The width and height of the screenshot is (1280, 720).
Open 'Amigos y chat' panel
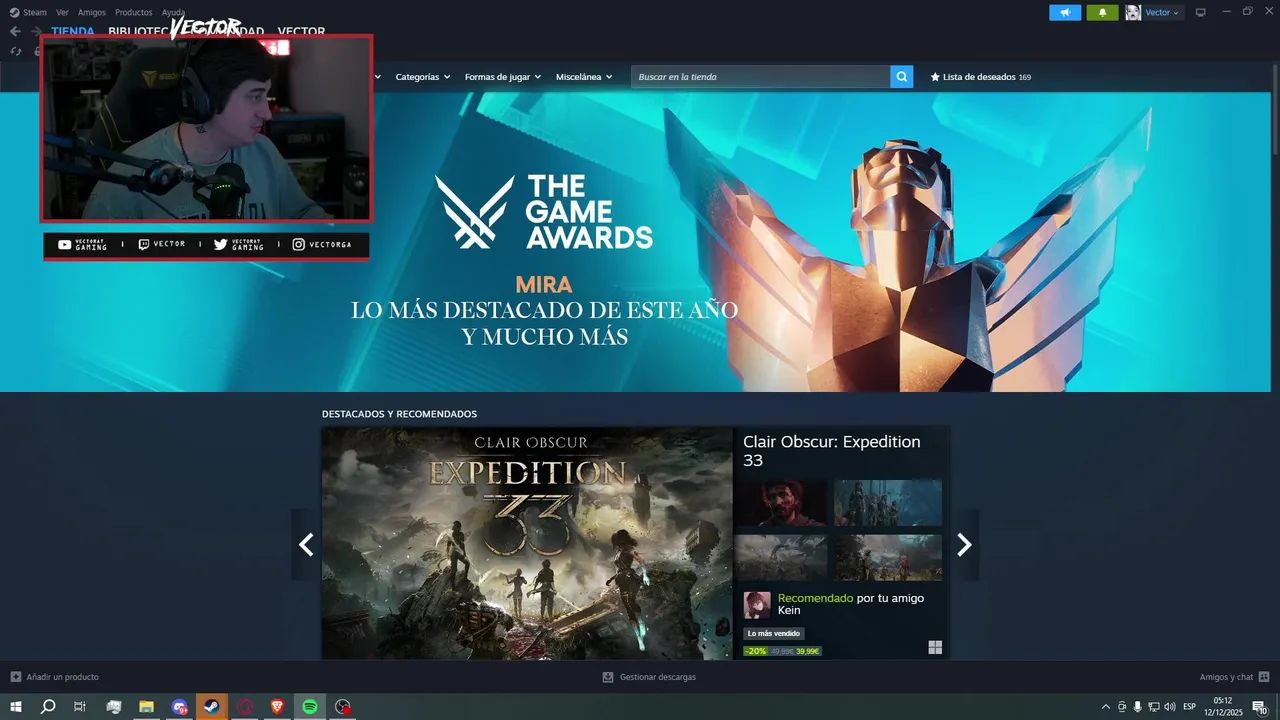pos(1235,677)
